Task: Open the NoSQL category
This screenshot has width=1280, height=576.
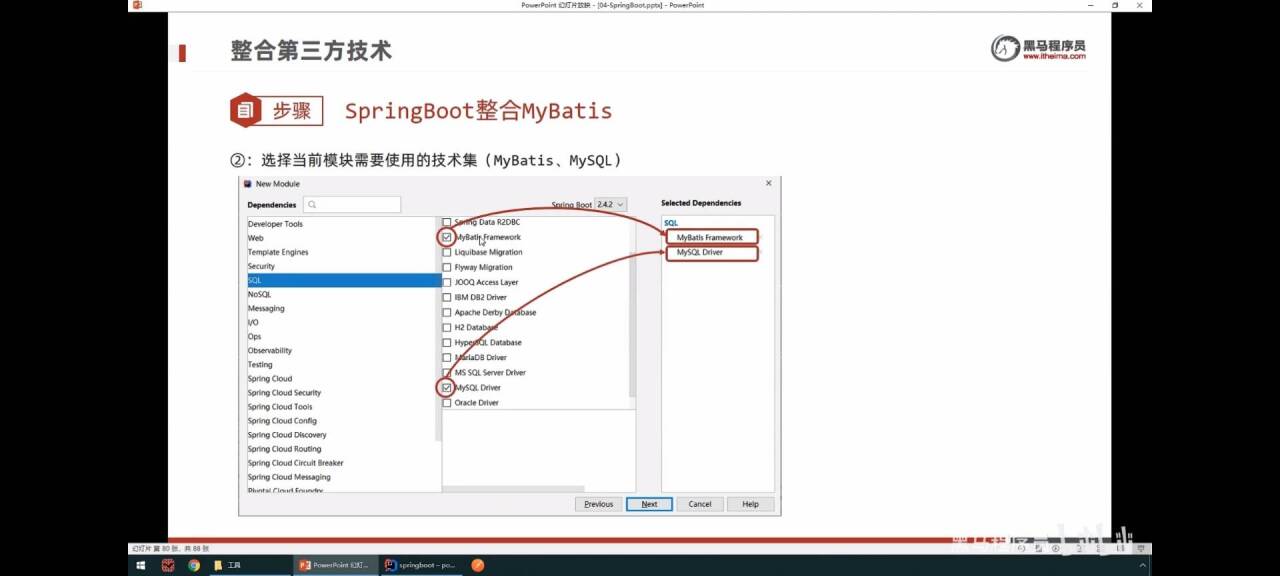Action: tap(259, 294)
